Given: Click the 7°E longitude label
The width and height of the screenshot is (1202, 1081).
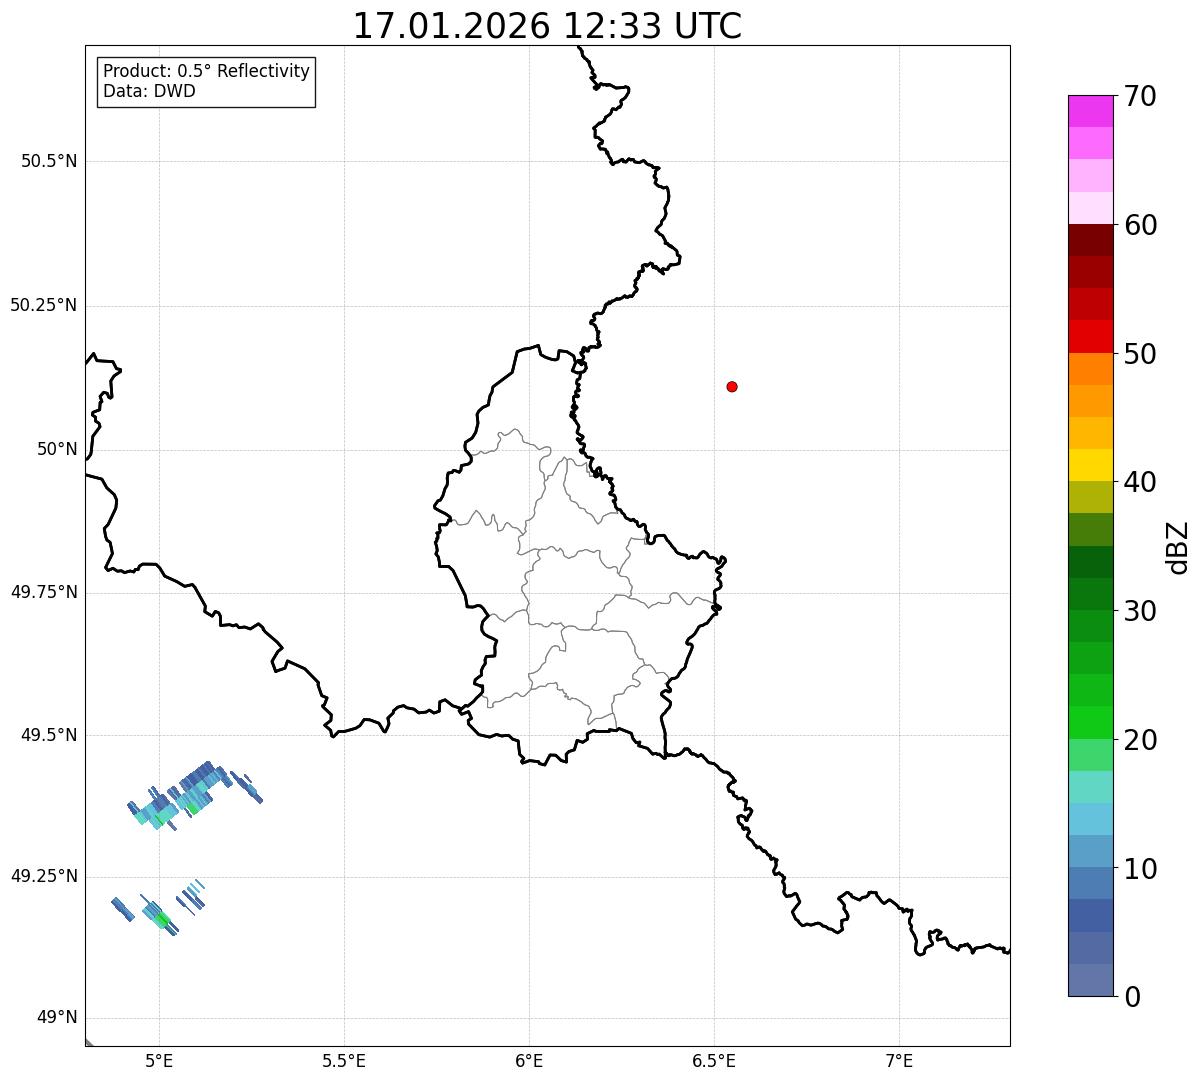Looking at the screenshot, I should click(x=899, y=1060).
